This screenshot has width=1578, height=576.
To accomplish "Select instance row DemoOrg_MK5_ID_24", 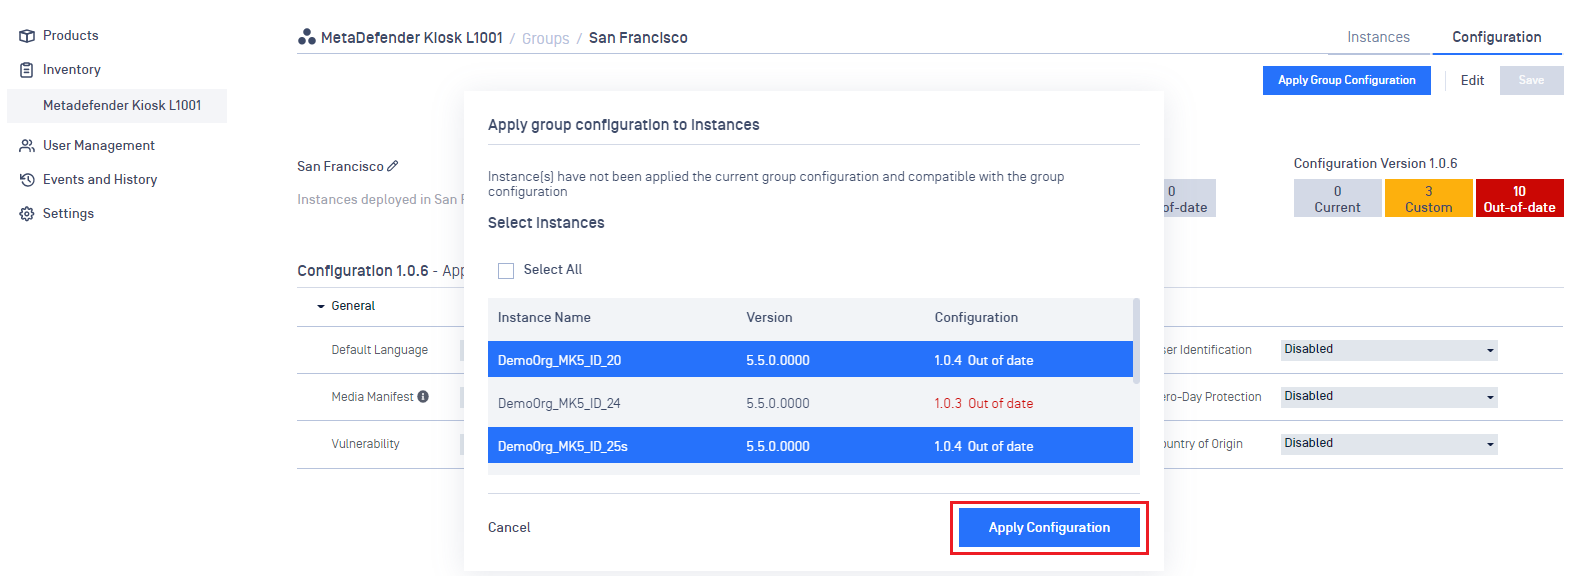I will [x=810, y=403].
